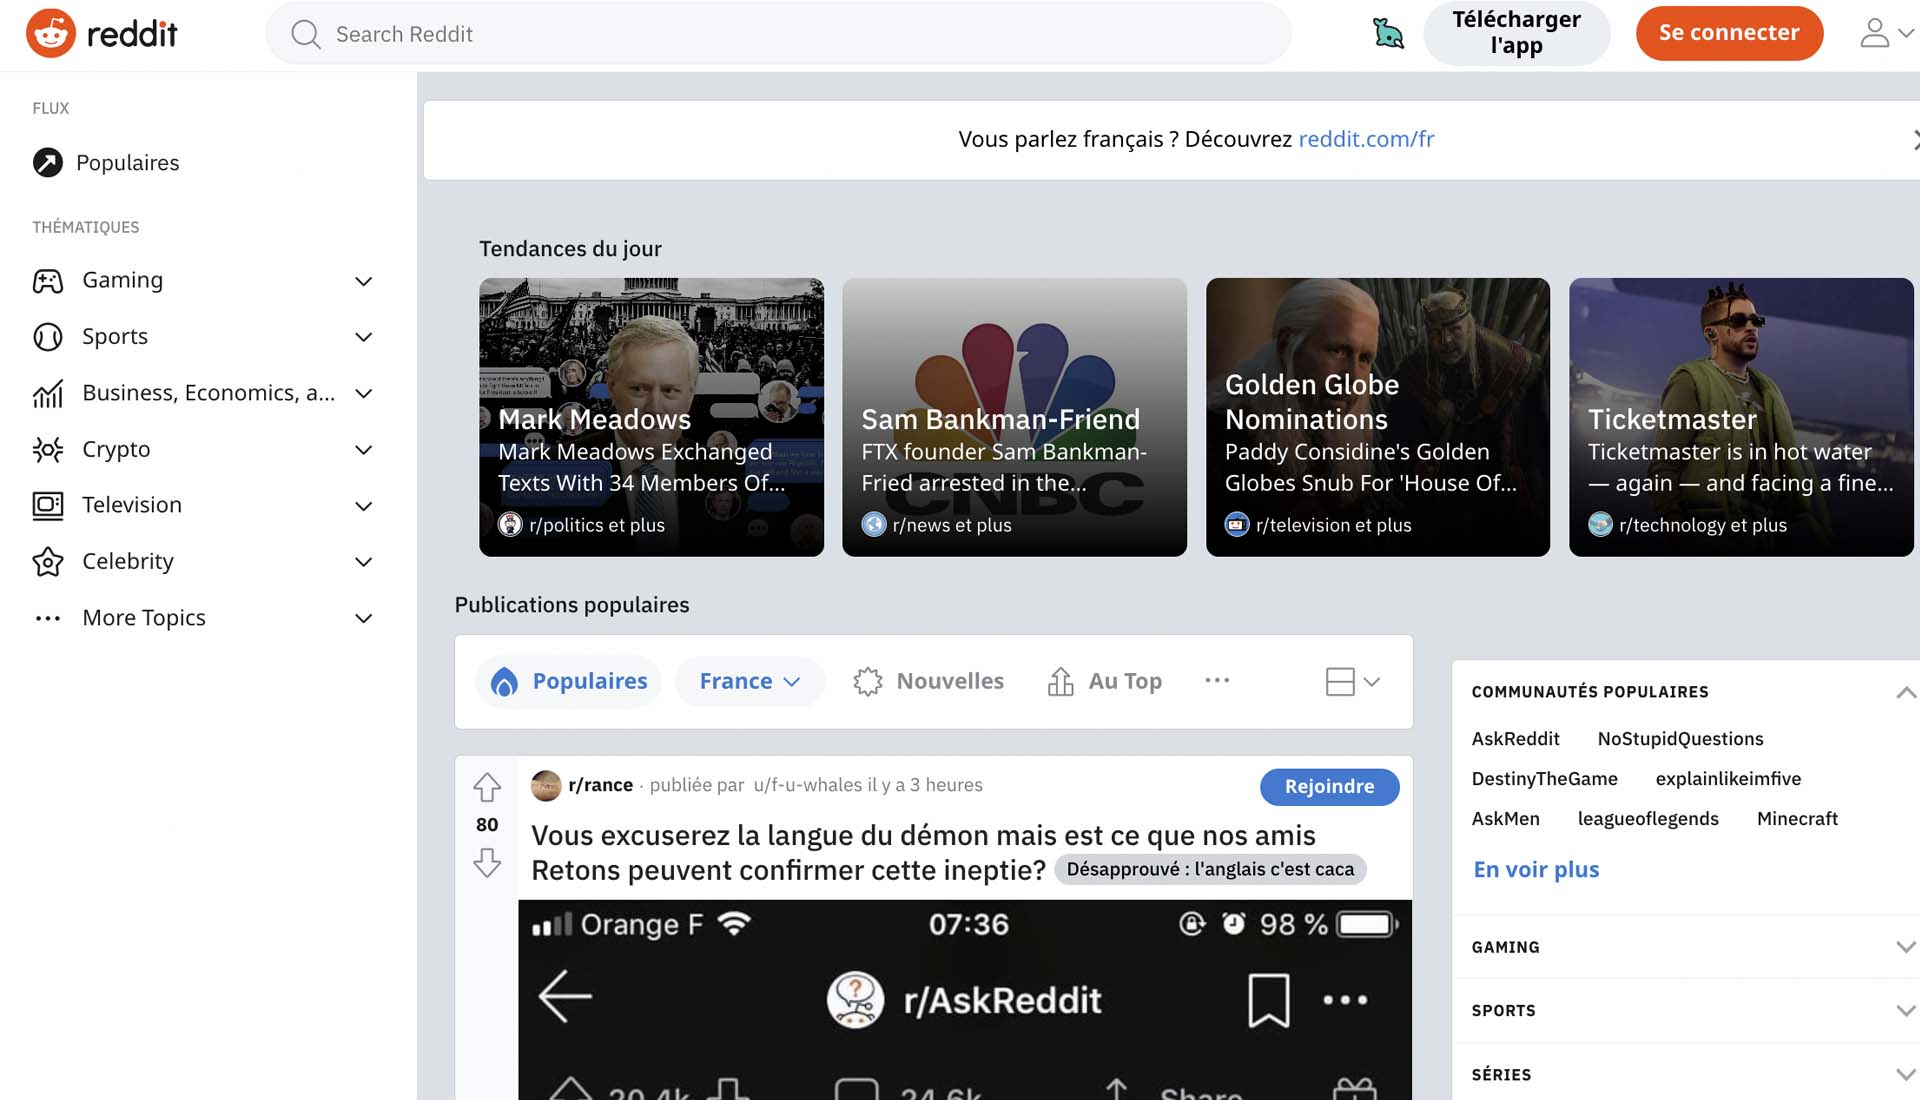Screen dimensions: 1920x1100
Task: Downvote the r/rance post
Action: (x=487, y=862)
